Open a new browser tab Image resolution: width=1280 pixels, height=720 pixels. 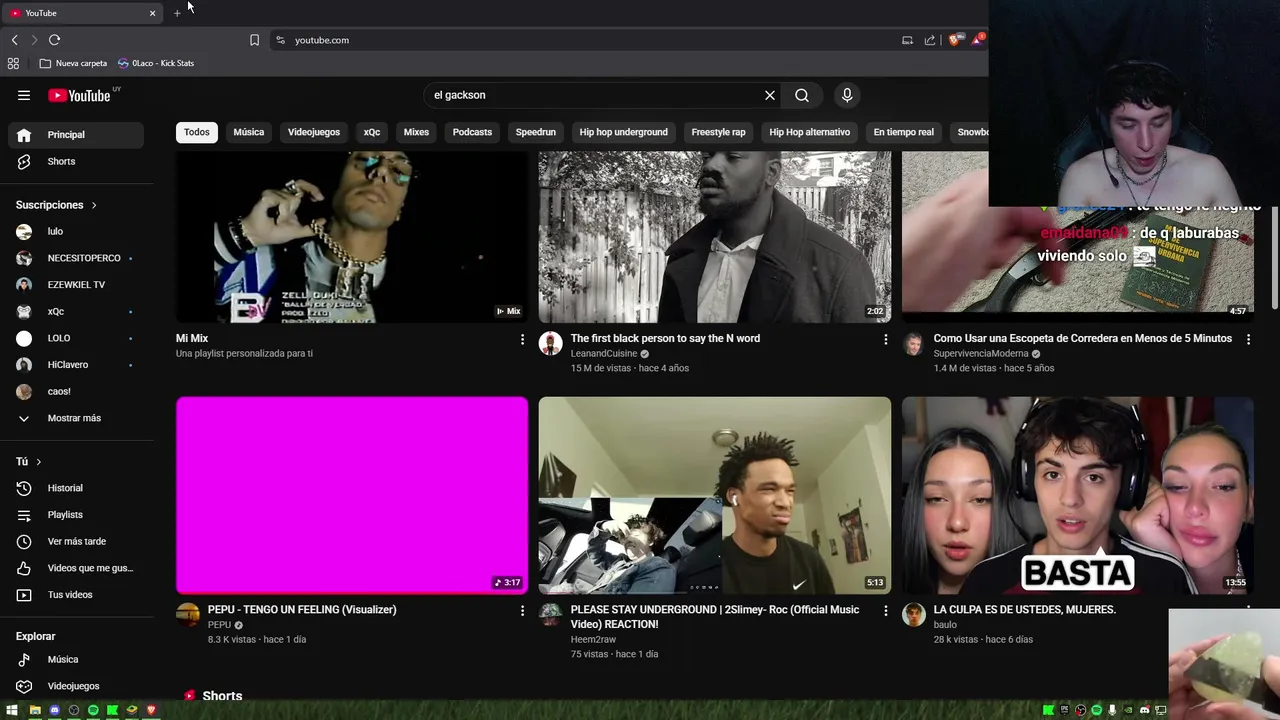pyautogui.click(x=177, y=13)
